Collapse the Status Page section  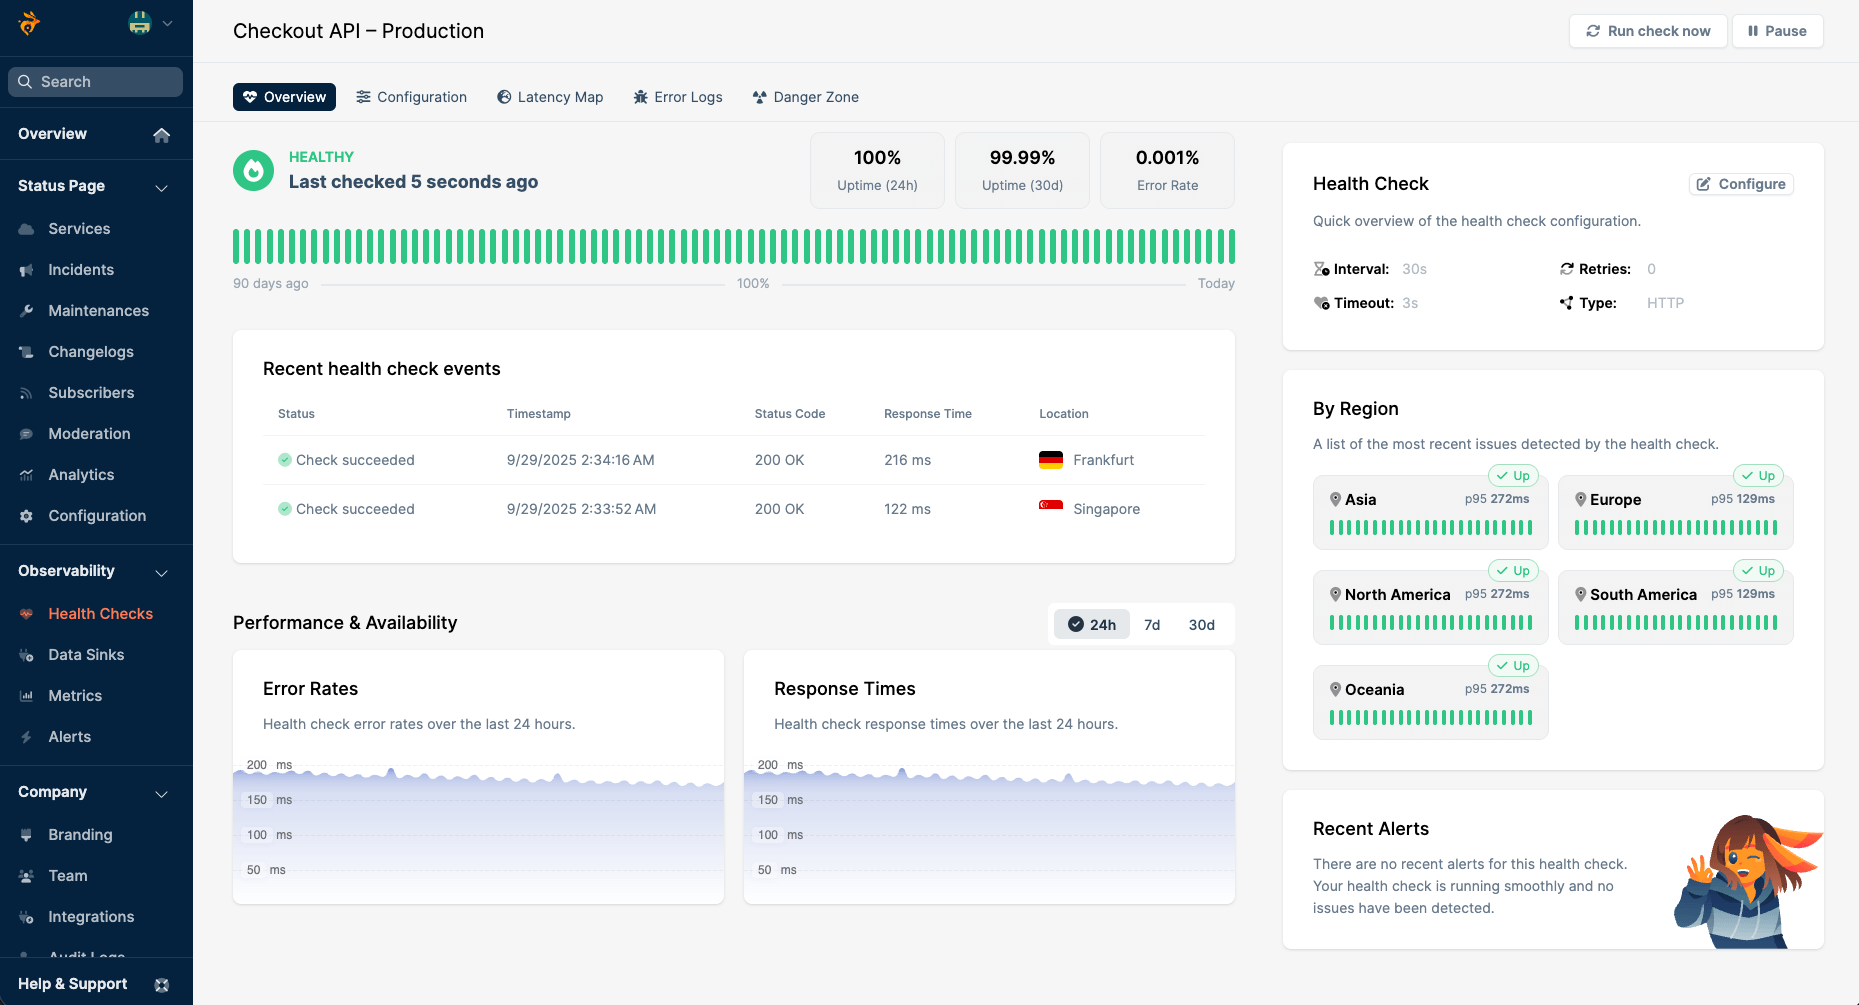[x=161, y=187]
